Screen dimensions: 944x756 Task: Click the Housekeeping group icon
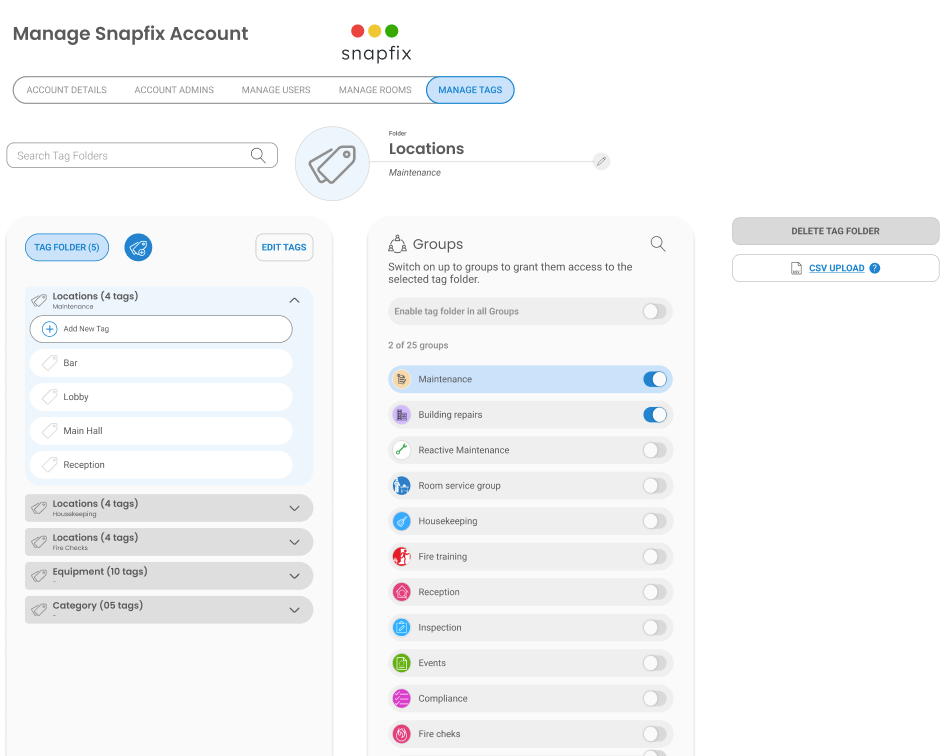point(401,521)
